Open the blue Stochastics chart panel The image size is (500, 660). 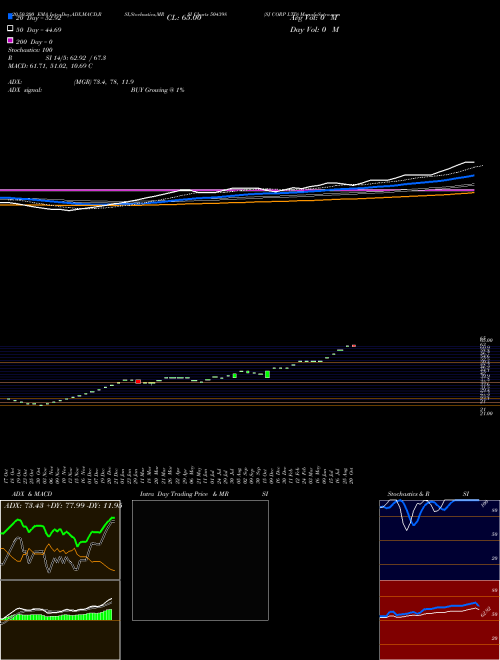pyautogui.click(x=439, y=540)
